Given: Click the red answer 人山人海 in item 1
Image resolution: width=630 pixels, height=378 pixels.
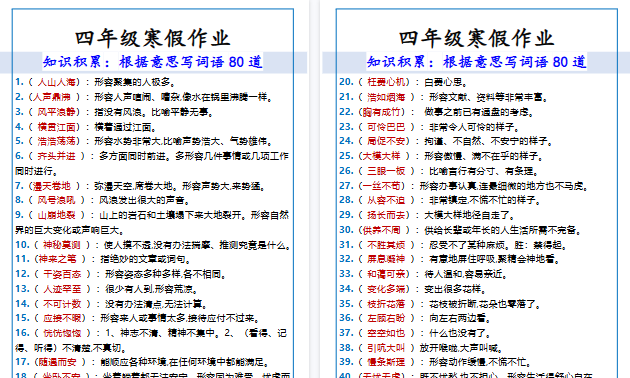Looking at the screenshot, I should coord(56,82).
